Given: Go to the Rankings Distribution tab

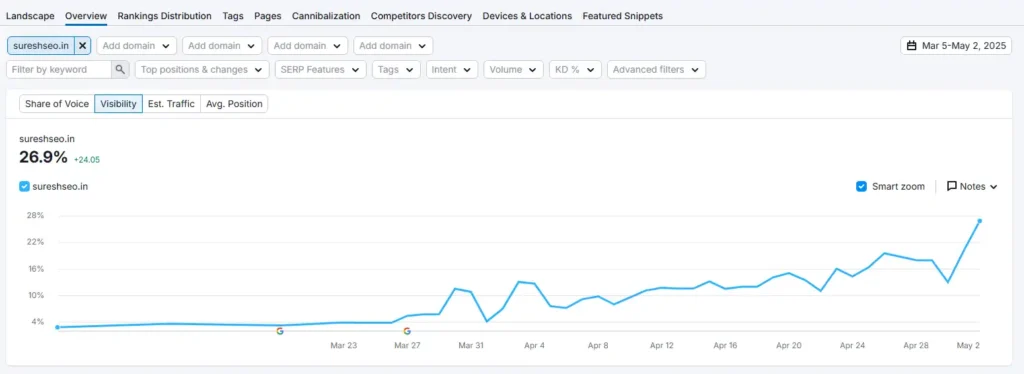Looking at the screenshot, I should (165, 16).
